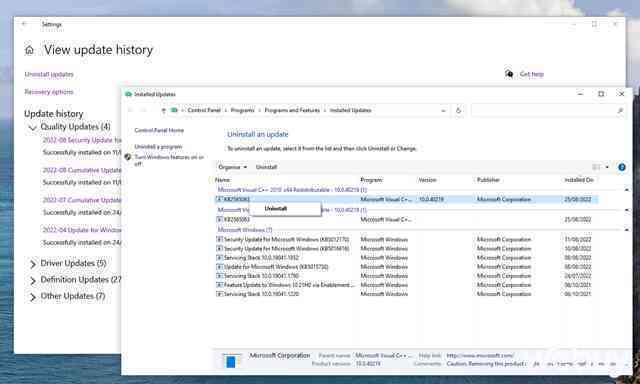Click the Get help icon

[x=509, y=73]
